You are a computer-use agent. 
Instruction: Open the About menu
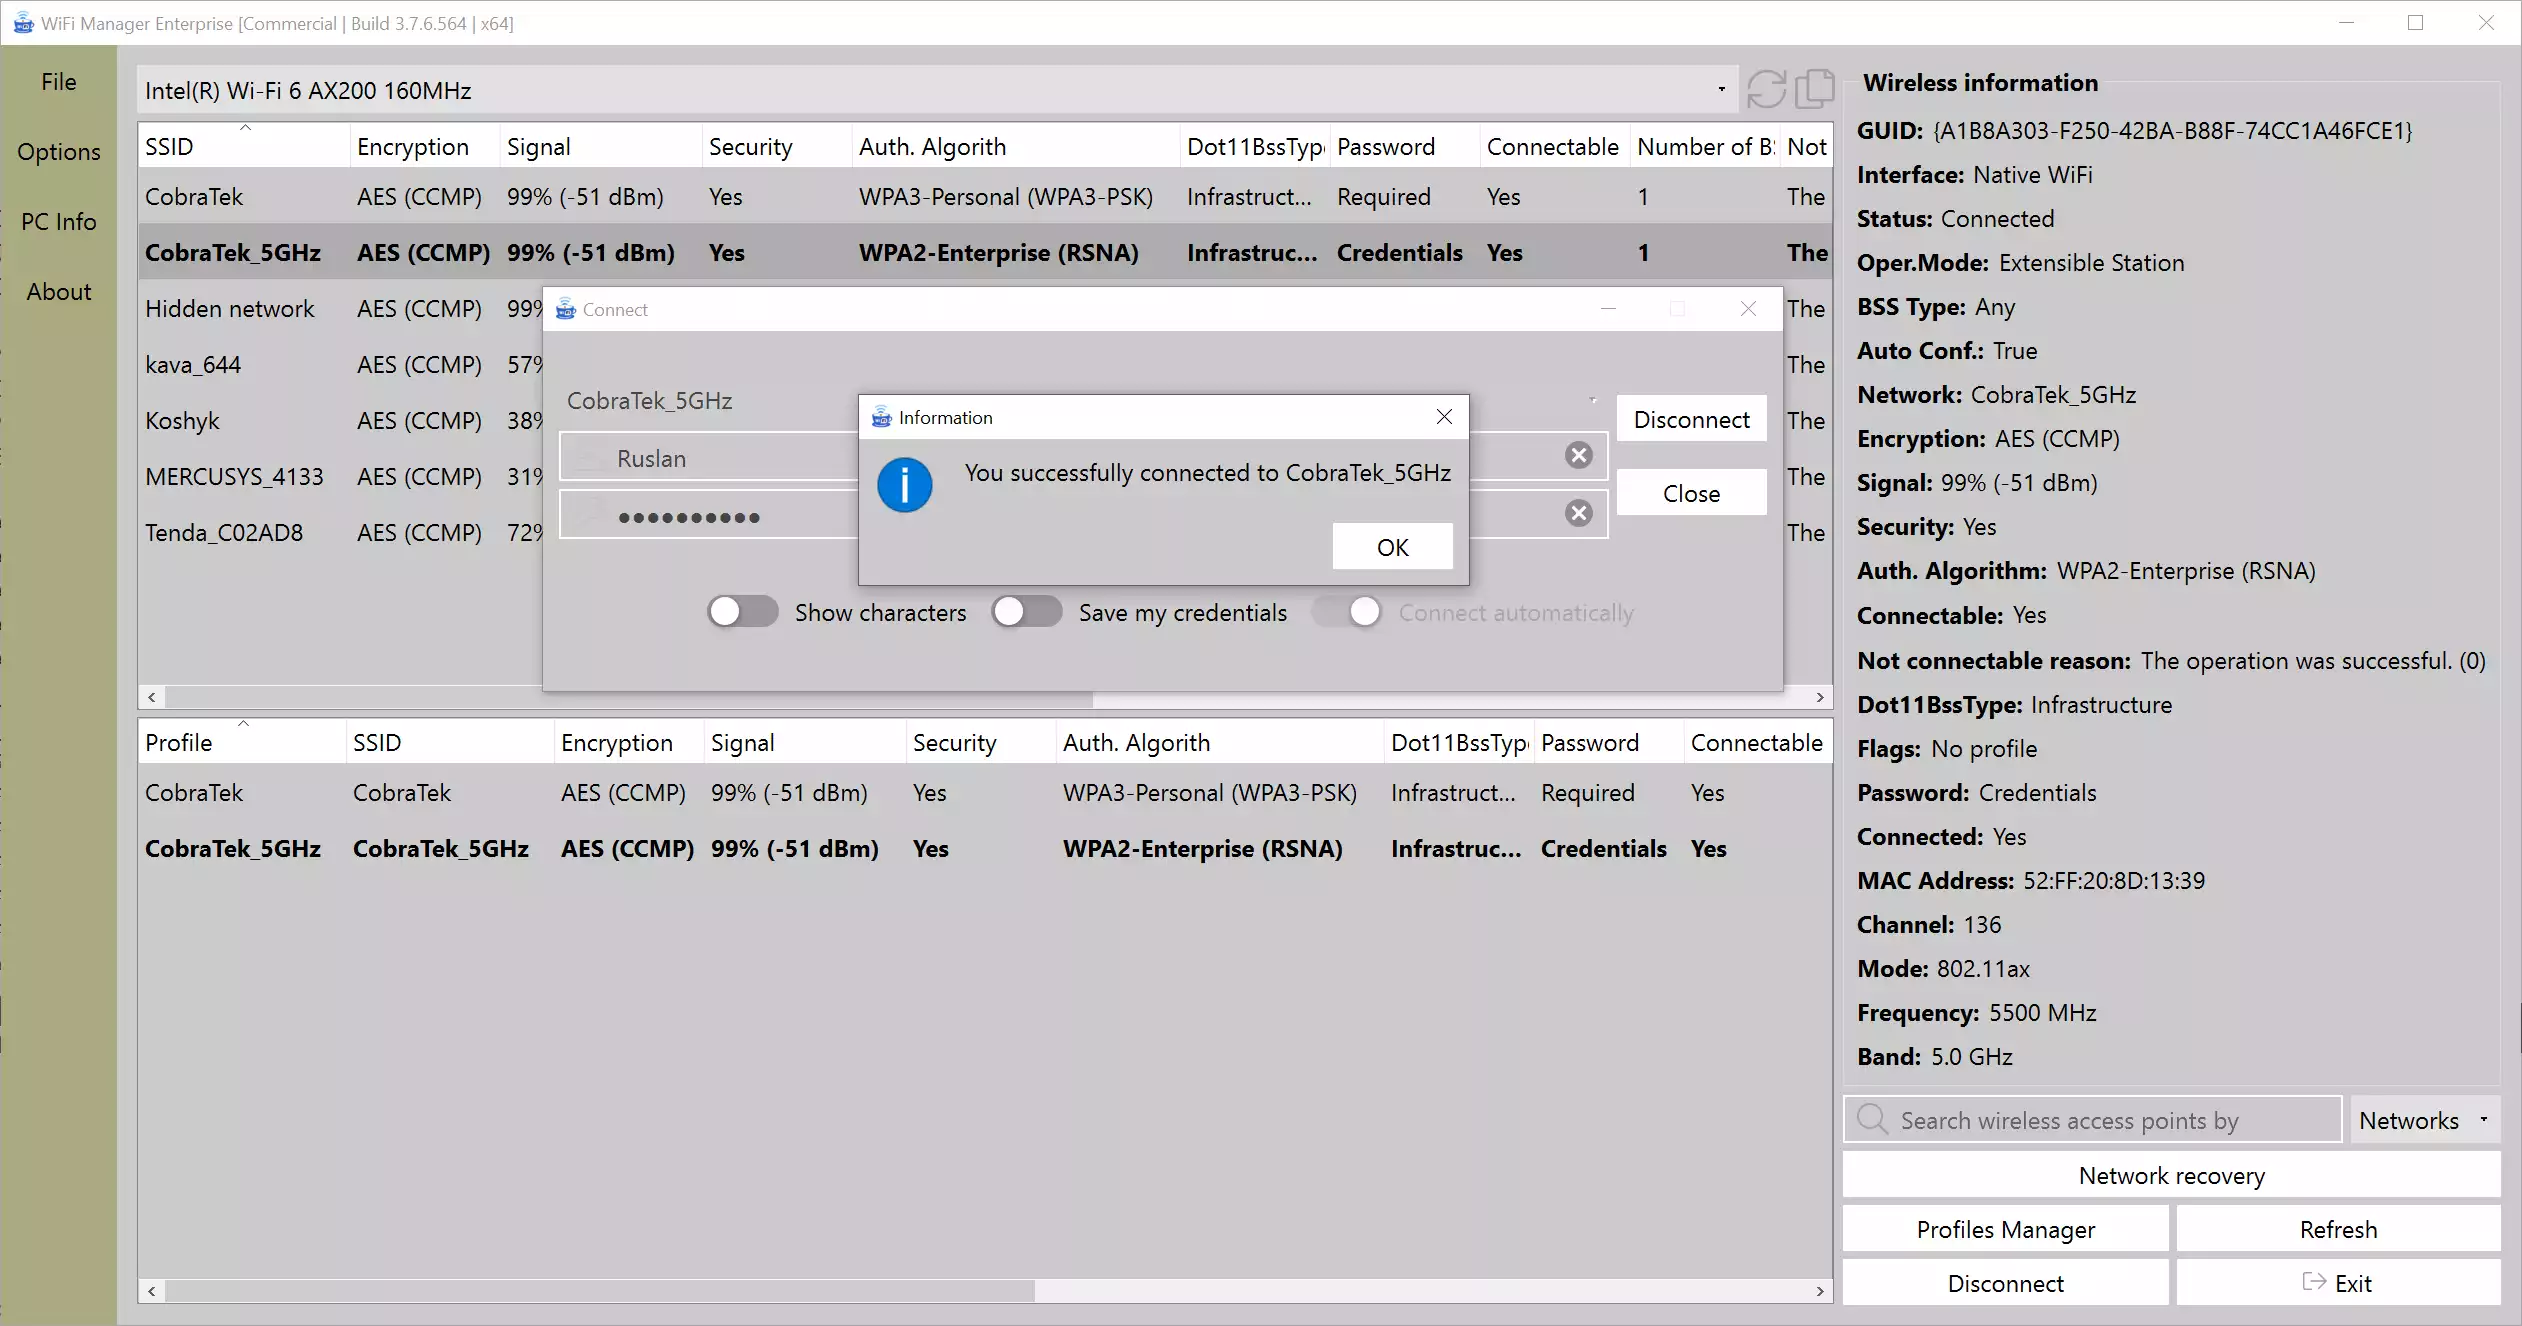[x=59, y=292]
